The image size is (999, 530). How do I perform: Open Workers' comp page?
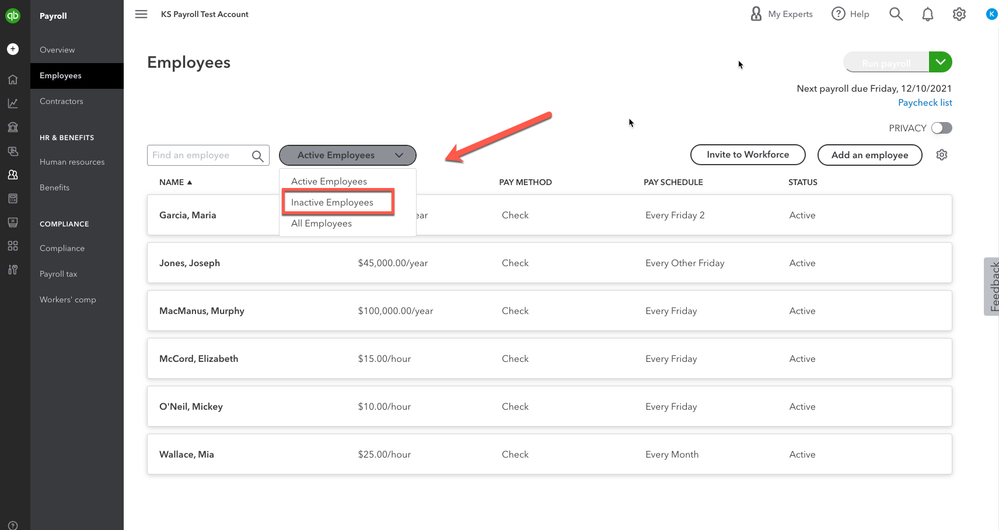(x=68, y=299)
